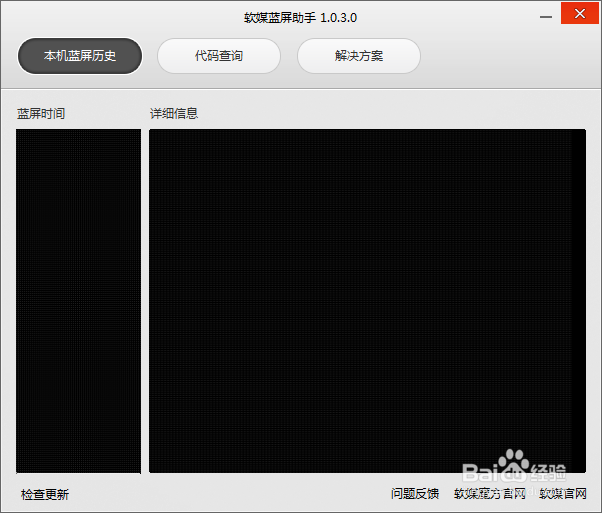The width and height of the screenshot is (602, 513).
Task: Select the 解决方案 tab
Action: [359, 56]
